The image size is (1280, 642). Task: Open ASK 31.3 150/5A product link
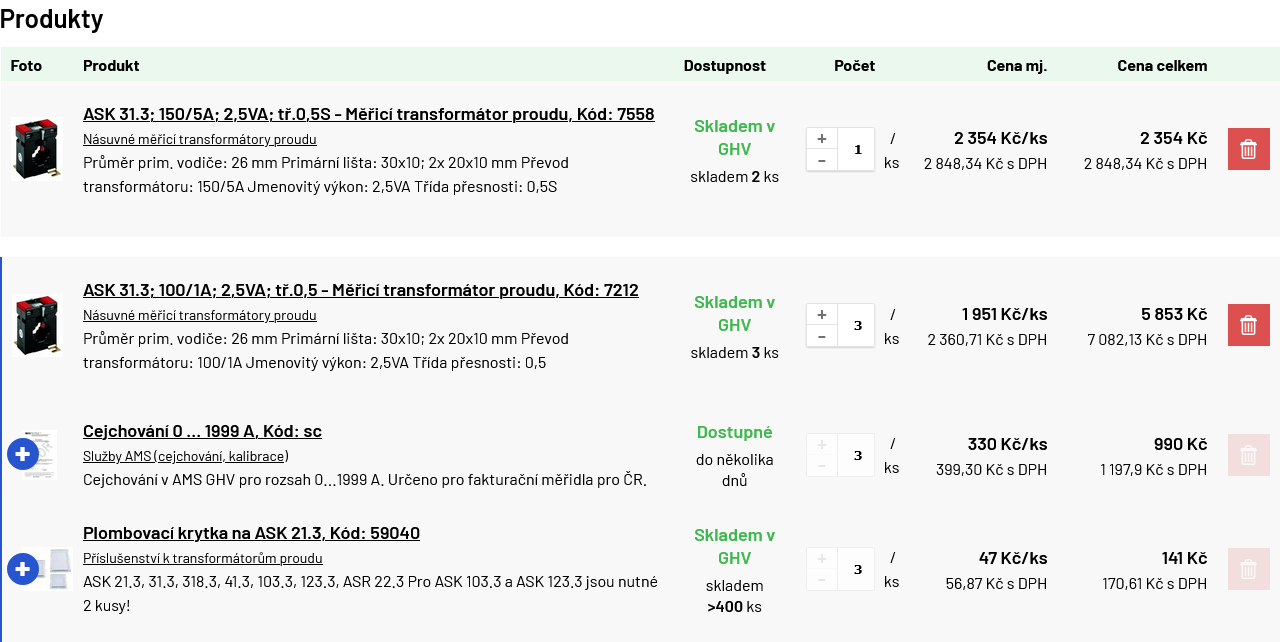tap(369, 114)
